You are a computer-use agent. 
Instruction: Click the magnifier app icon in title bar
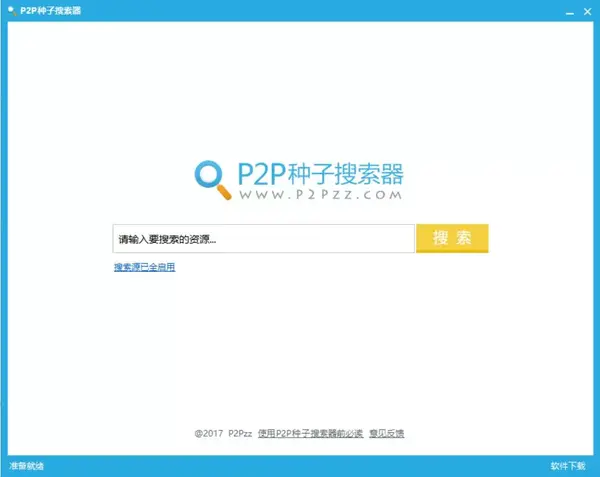[x=12, y=11]
